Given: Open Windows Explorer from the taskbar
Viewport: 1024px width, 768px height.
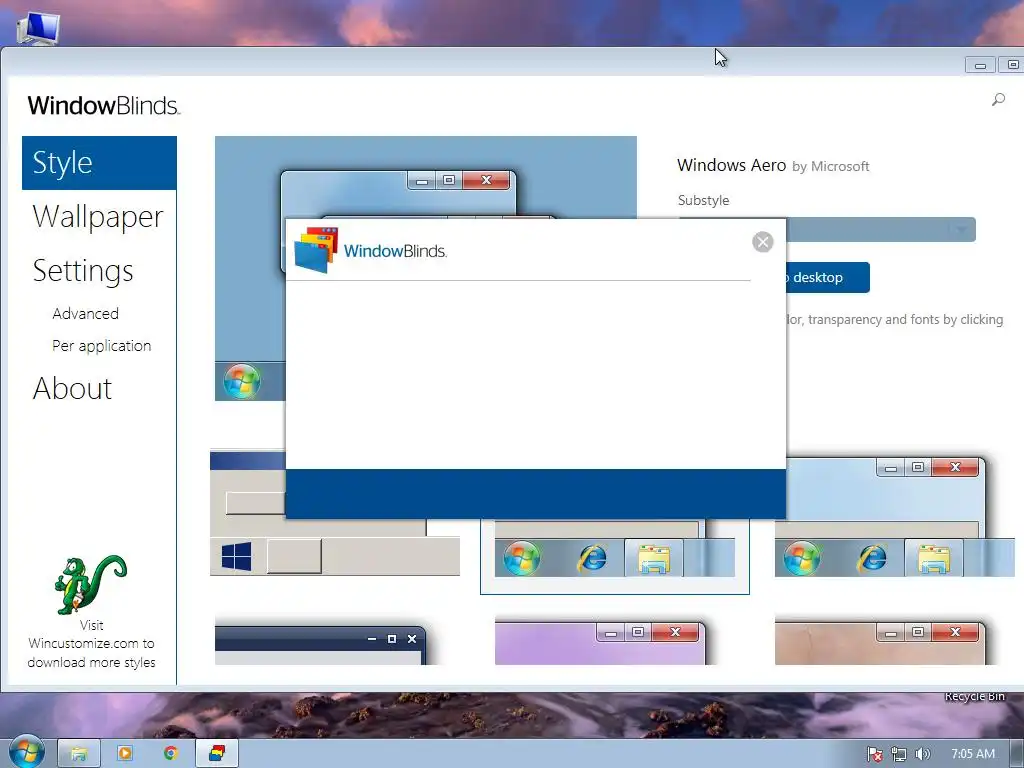Looking at the screenshot, I should click(x=79, y=754).
